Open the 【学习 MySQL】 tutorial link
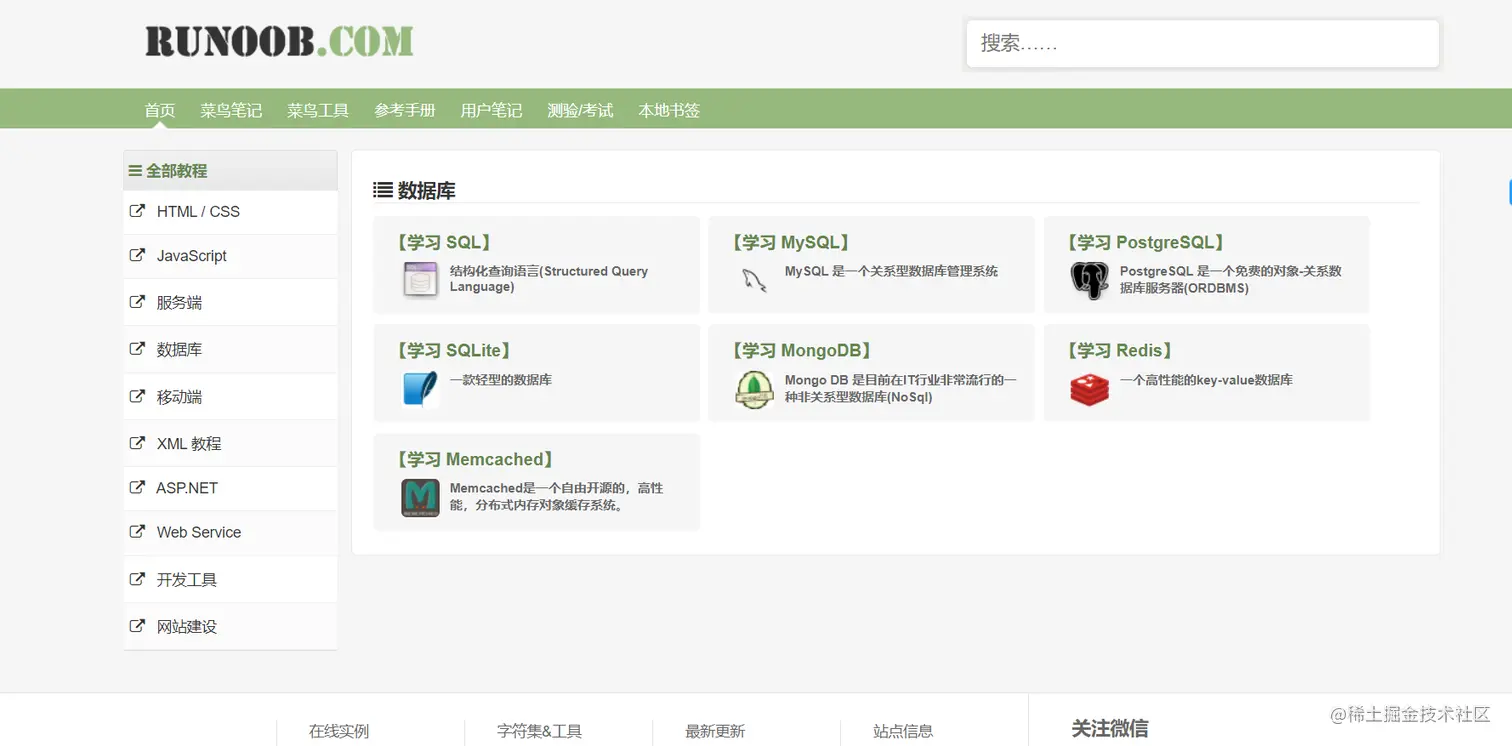Screen dimensions: 1512x746 point(789,242)
